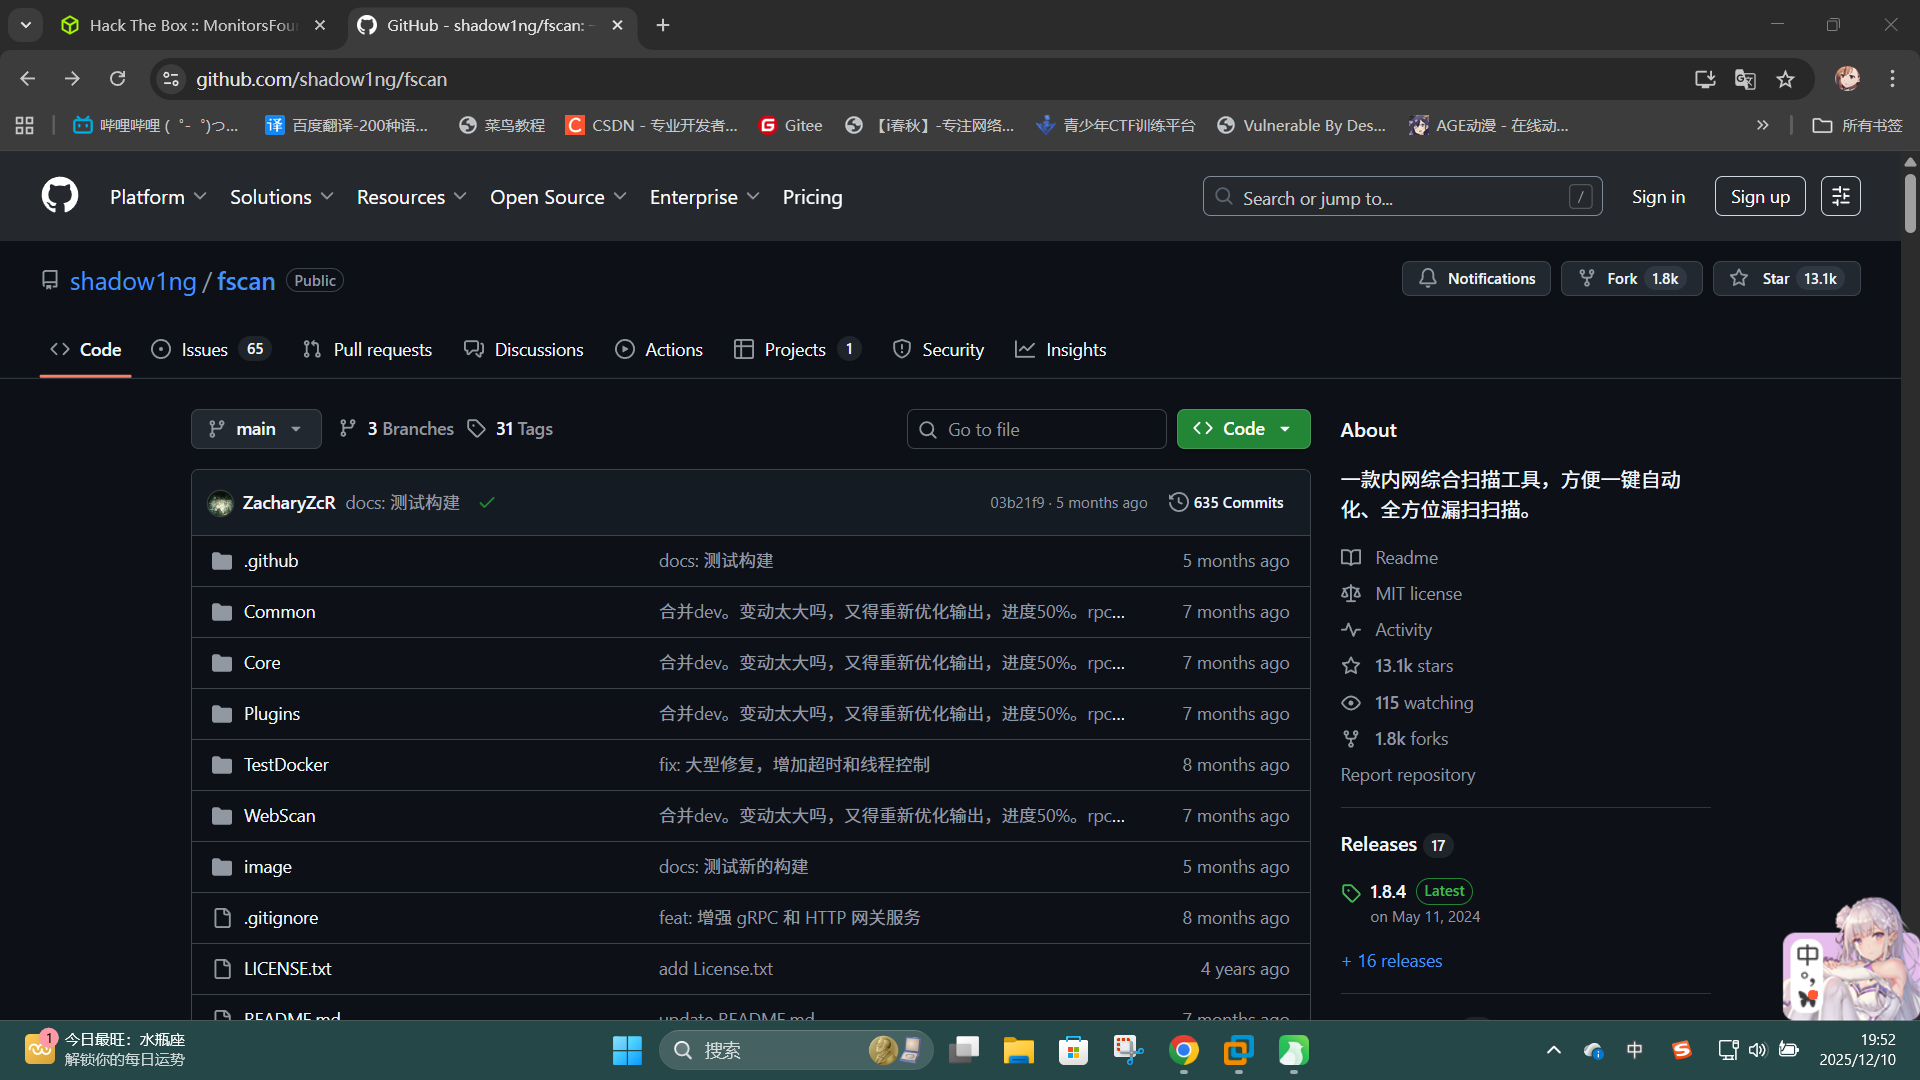Toggle the Chinese input mode tray indicator
Viewport: 1920px width, 1080px height.
tap(1634, 1050)
